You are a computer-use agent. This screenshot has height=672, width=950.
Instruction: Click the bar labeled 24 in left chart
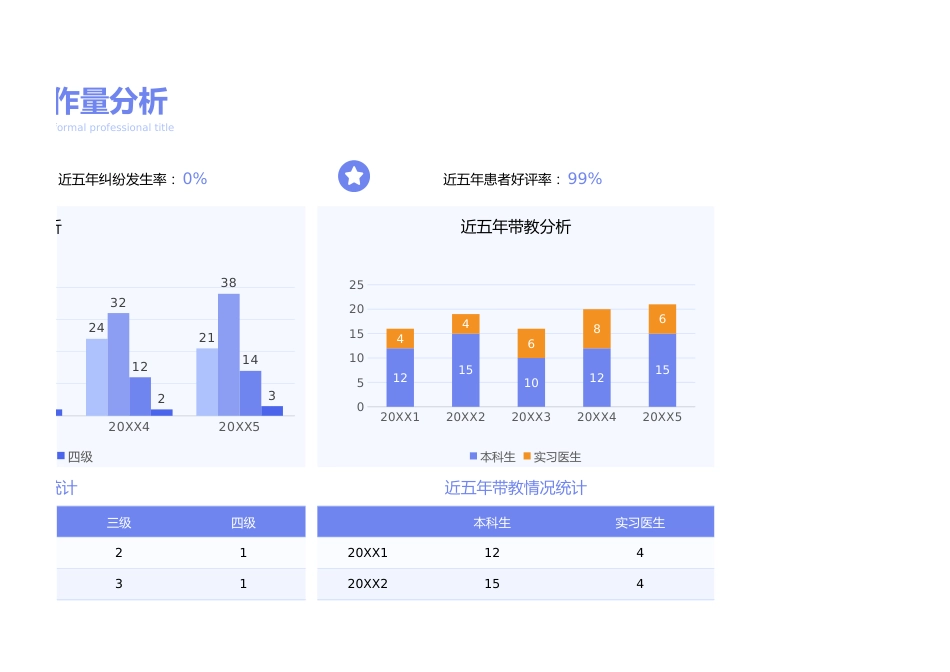pos(97,377)
